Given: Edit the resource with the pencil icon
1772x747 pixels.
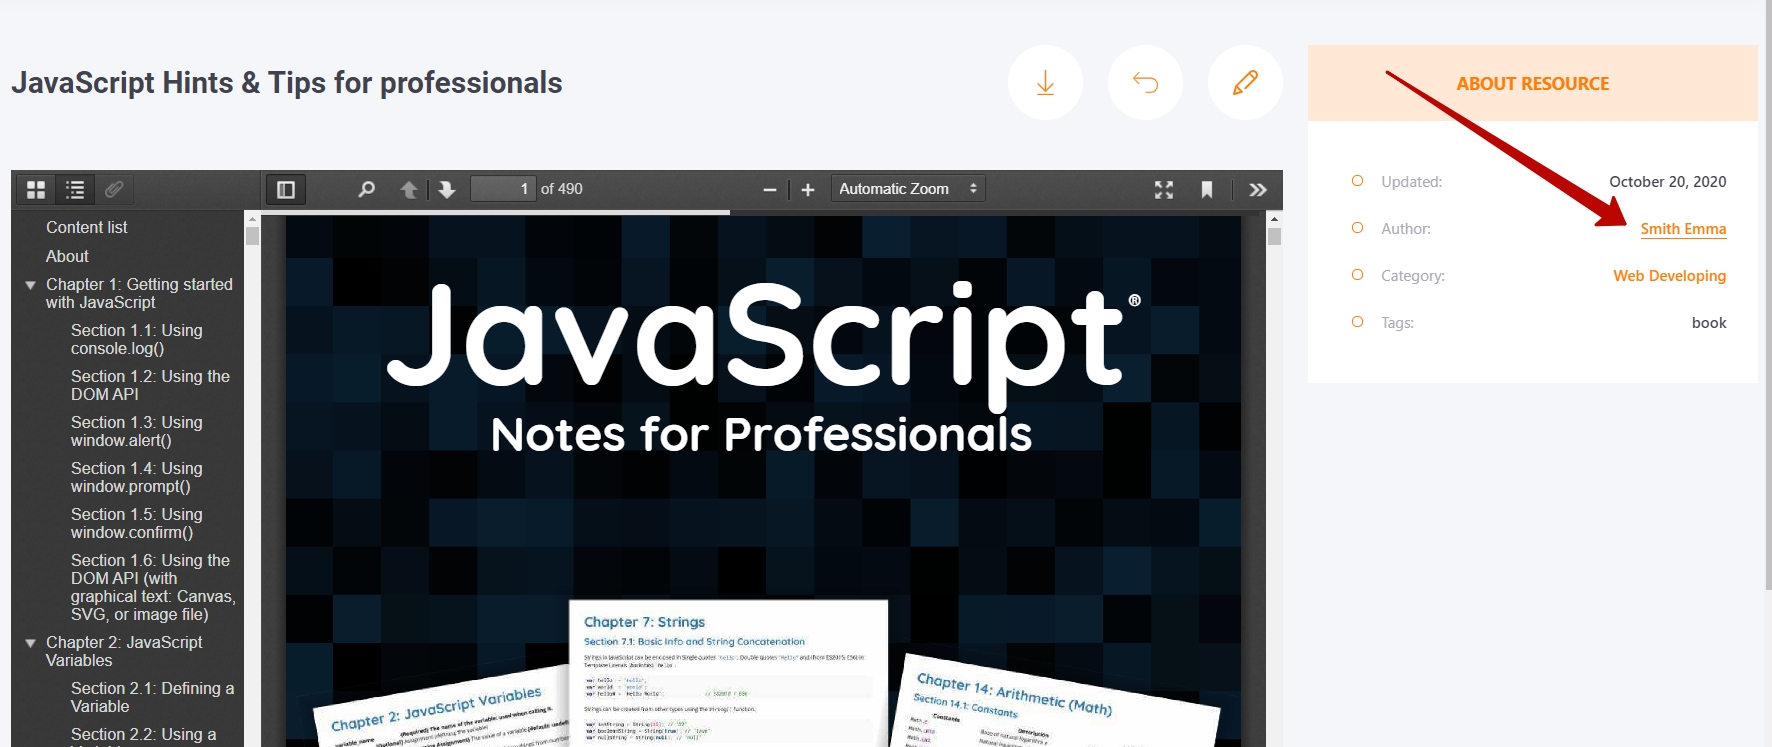Looking at the screenshot, I should click(1245, 82).
